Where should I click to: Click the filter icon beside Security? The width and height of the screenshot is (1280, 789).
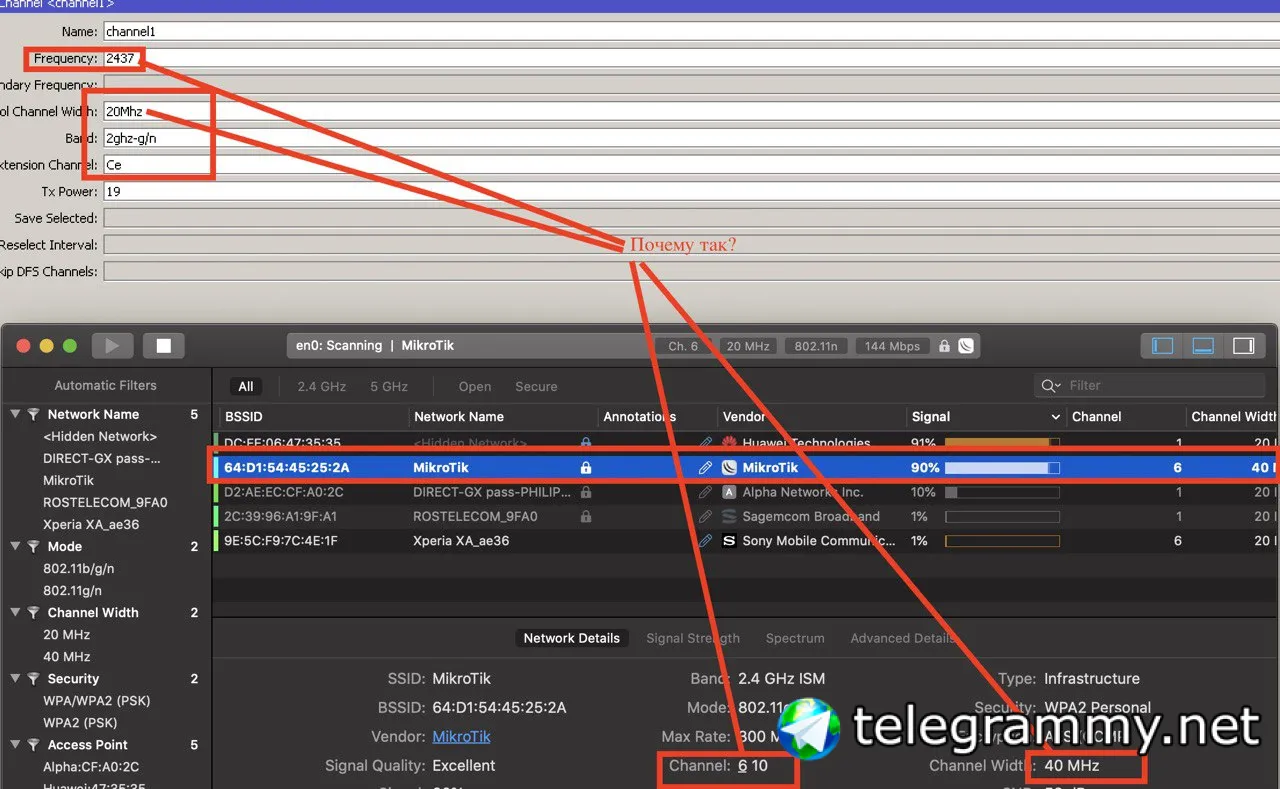pos(33,678)
